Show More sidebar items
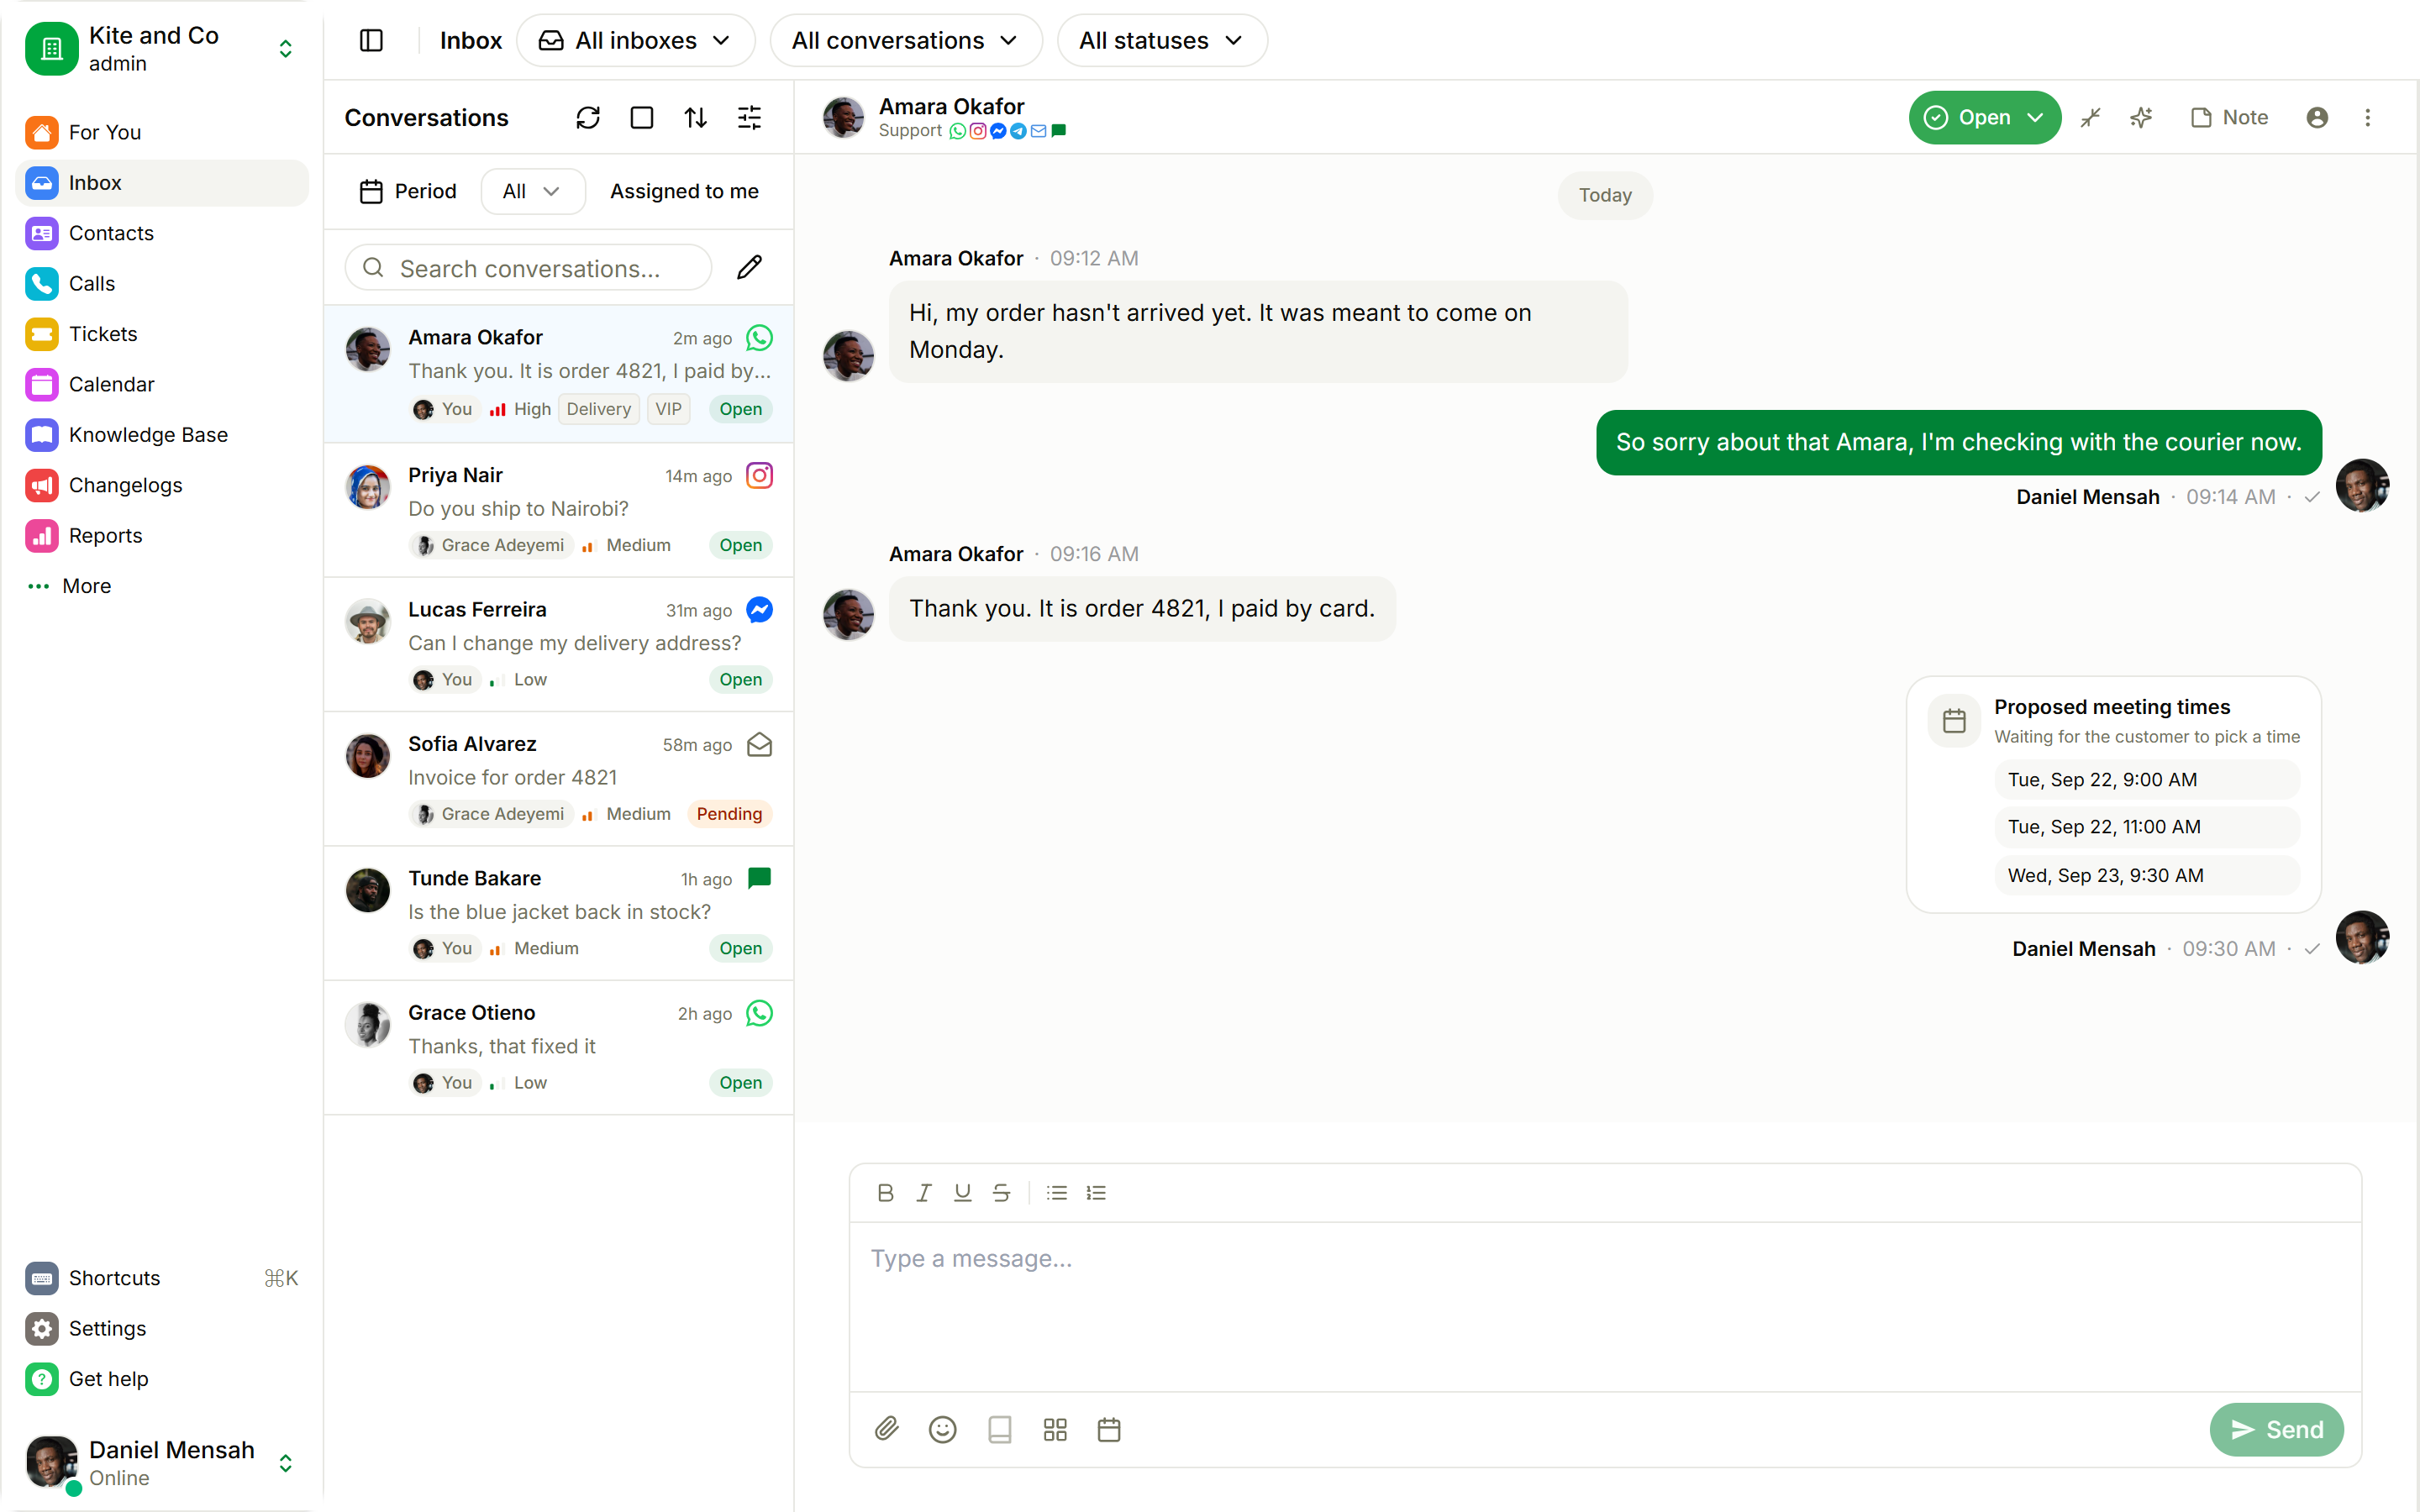2420x1512 pixels. click(162, 586)
